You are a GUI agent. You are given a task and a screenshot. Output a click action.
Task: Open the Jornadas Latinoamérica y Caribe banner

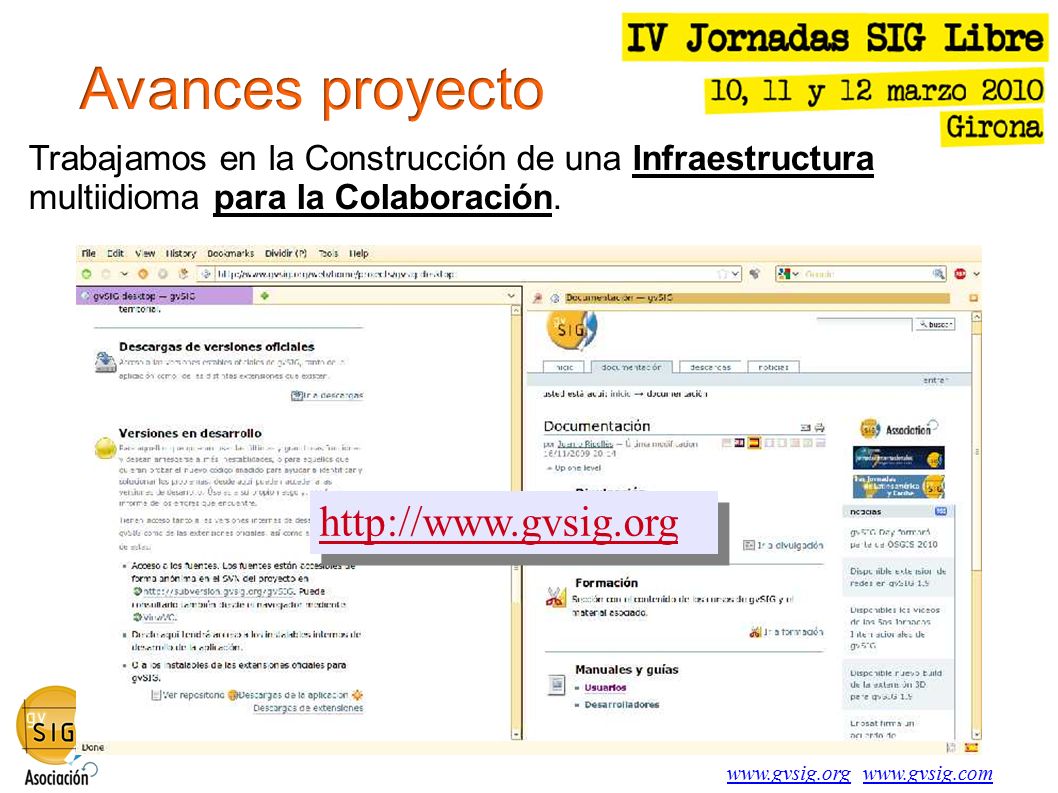coord(899,486)
